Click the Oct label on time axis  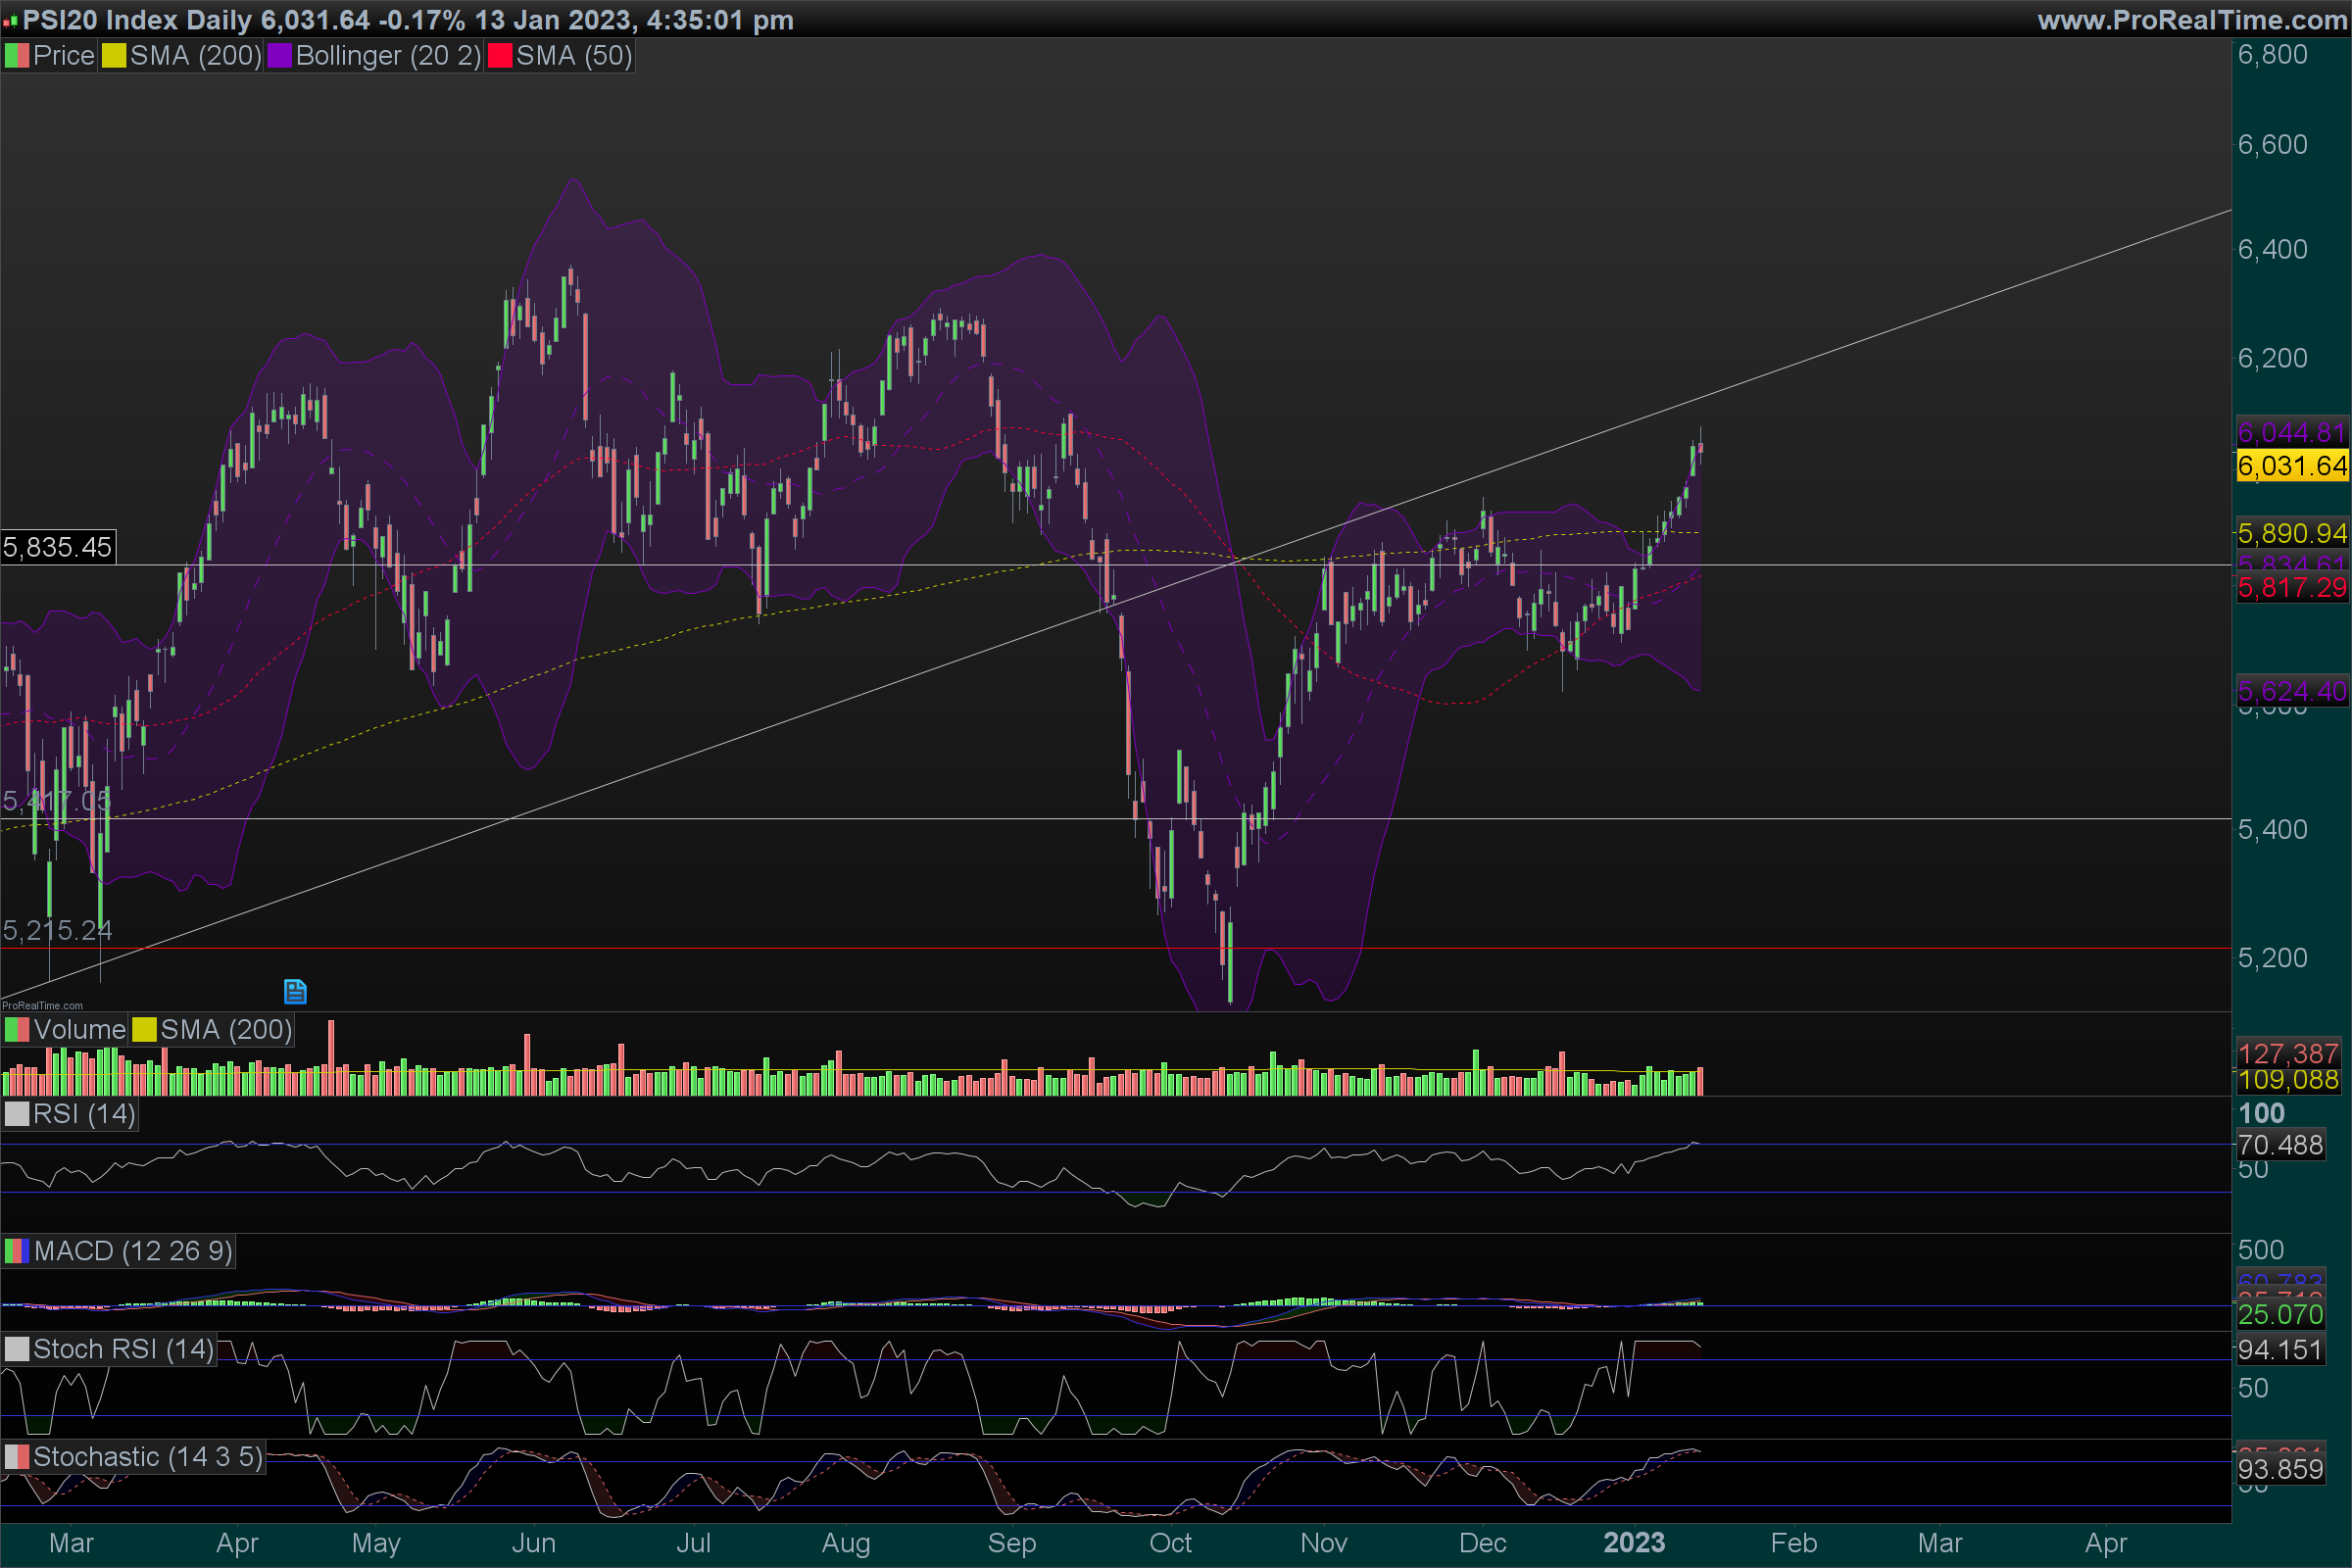click(x=1170, y=1543)
